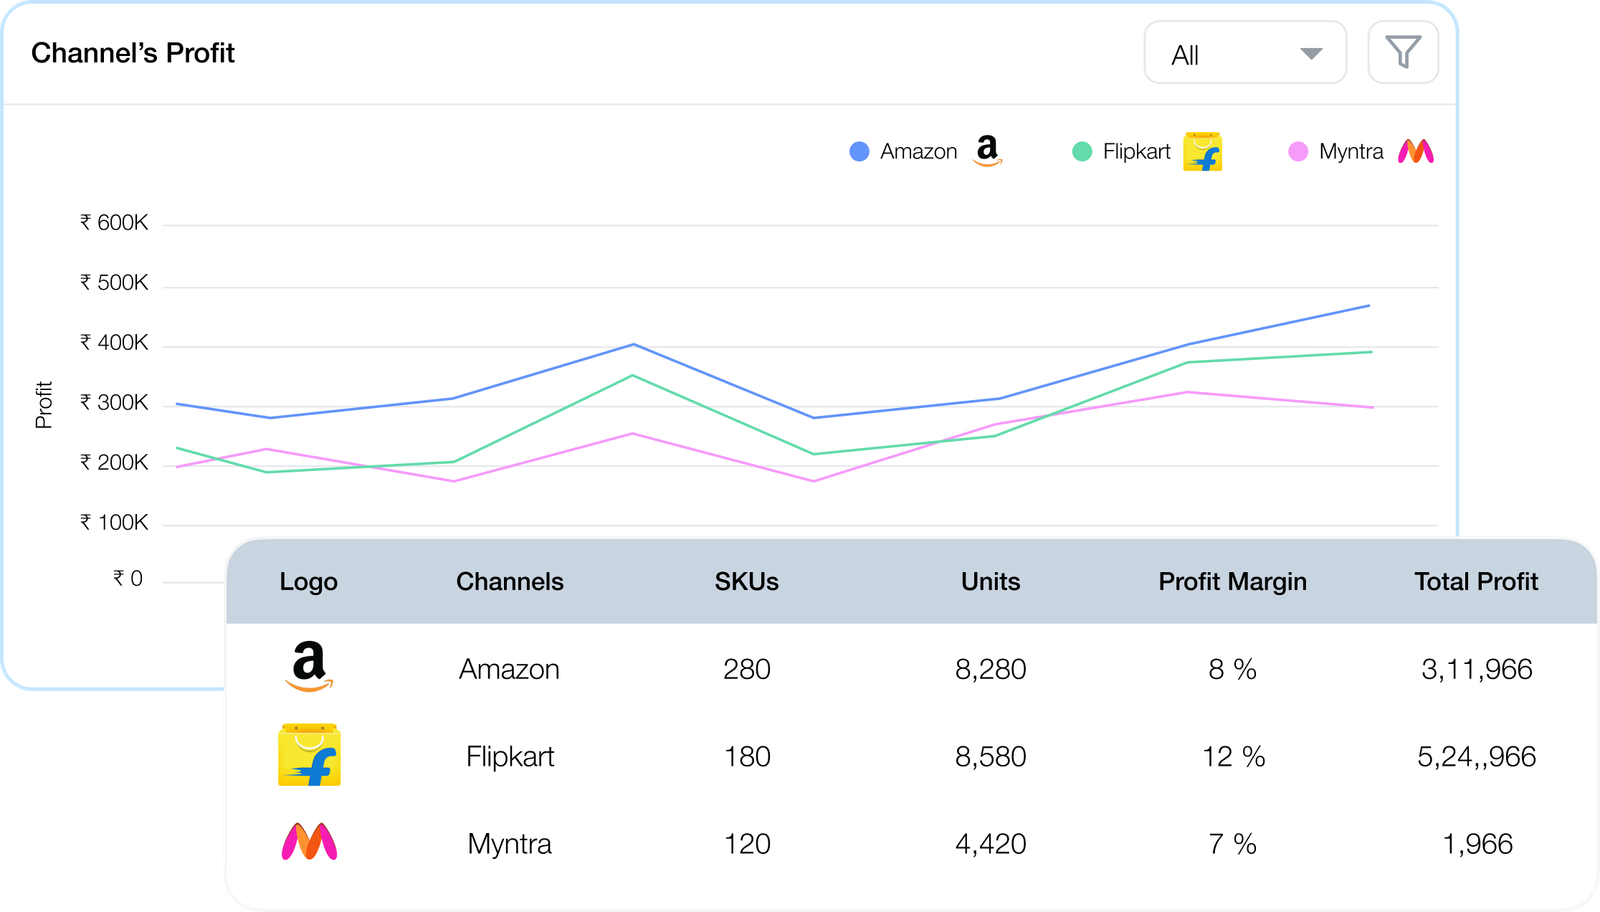This screenshot has height=912, width=1600.
Task: Click the Amazon logo in the chart legend
Action: tap(987, 151)
